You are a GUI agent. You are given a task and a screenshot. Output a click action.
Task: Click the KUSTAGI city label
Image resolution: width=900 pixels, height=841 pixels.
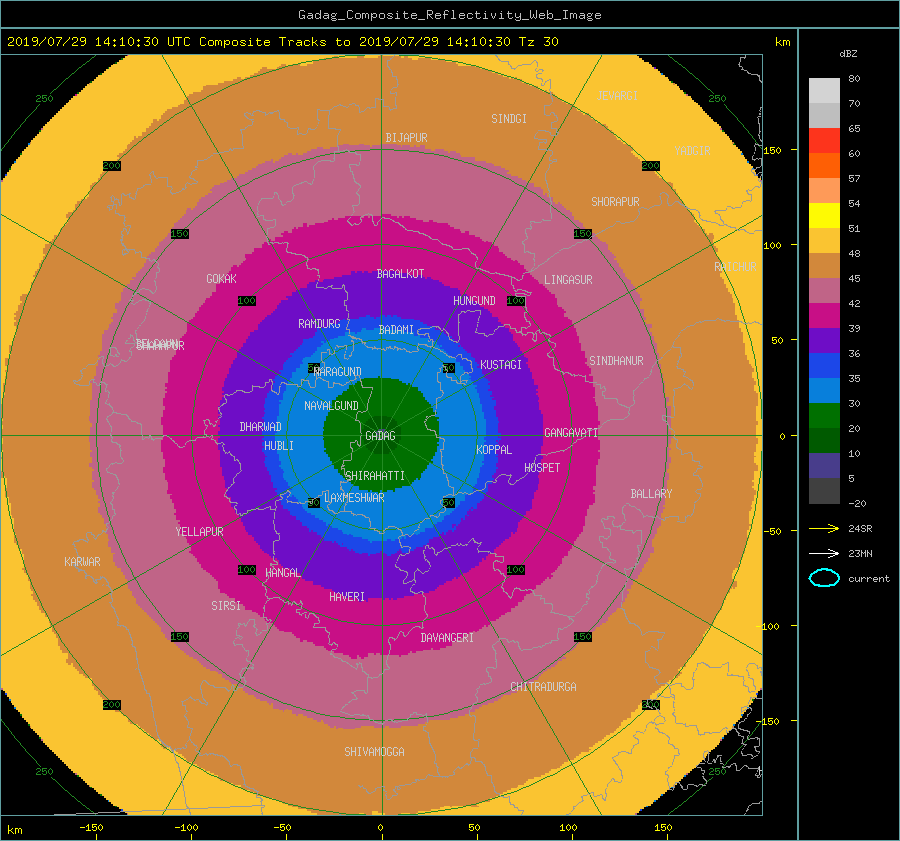tap(501, 365)
